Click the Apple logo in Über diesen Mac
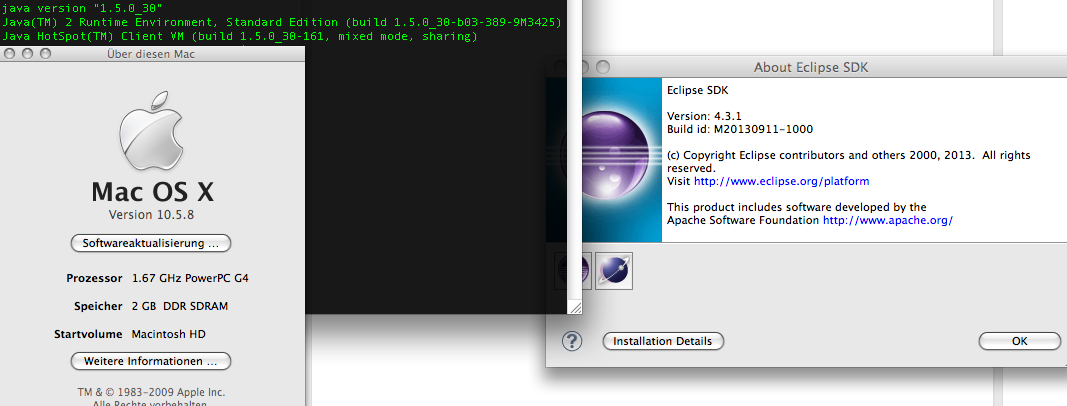This screenshot has height=406, width=1067. tap(152, 132)
